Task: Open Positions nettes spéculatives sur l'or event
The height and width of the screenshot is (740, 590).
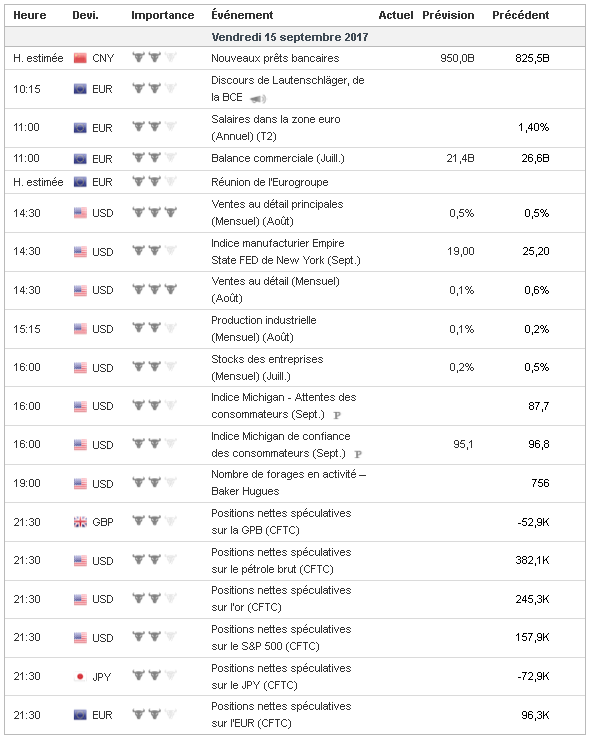Action: coord(281,599)
